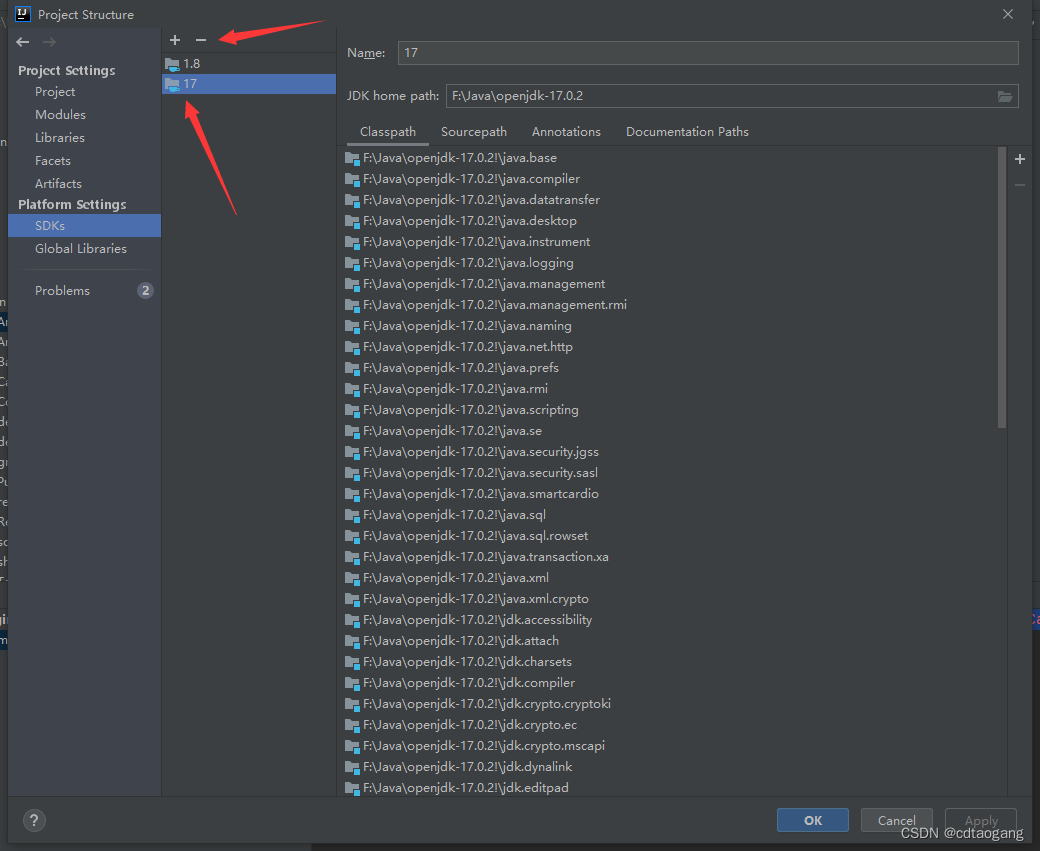Confirm with the OK button
1040x851 pixels.
coord(812,820)
